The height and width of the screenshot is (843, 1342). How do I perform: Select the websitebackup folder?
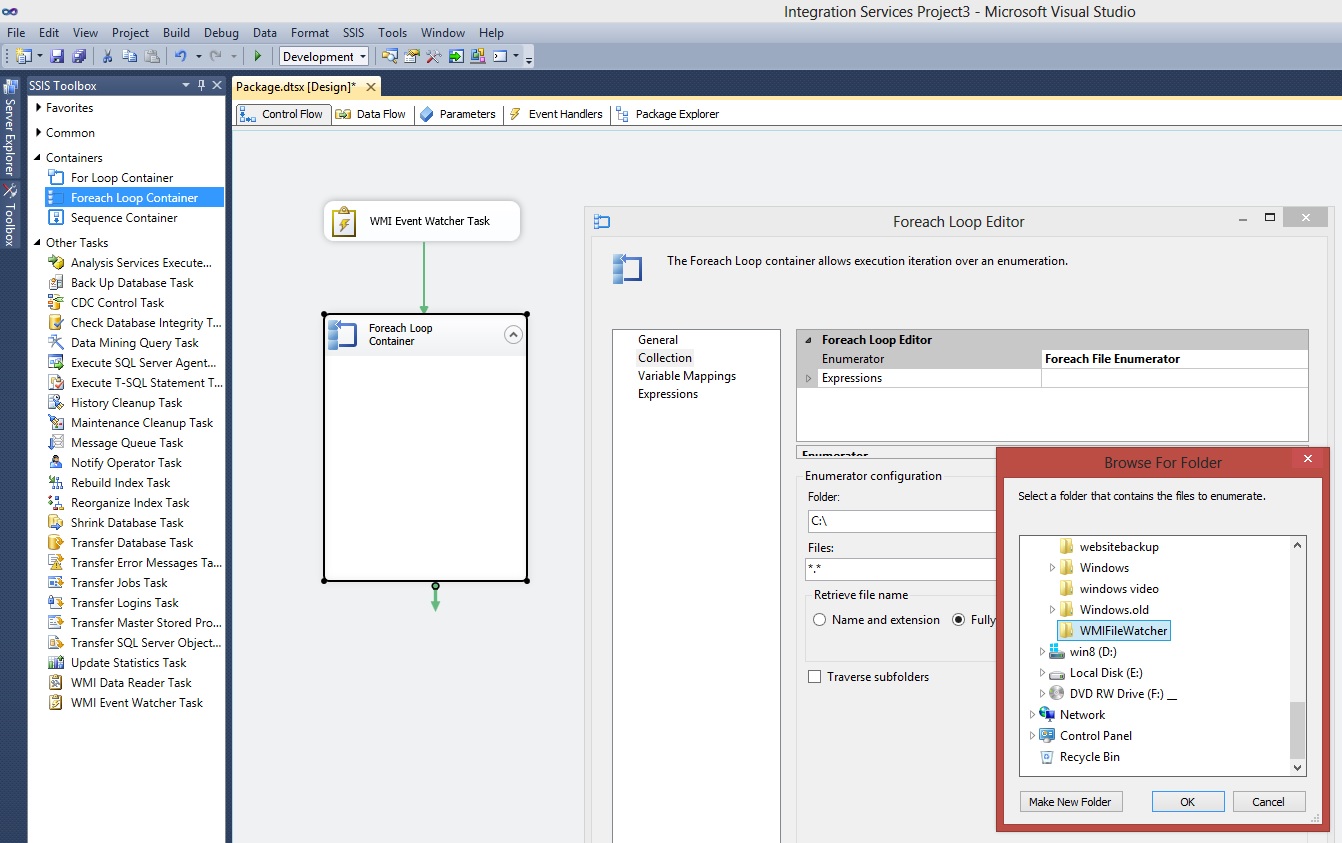[x=1109, y=547]
